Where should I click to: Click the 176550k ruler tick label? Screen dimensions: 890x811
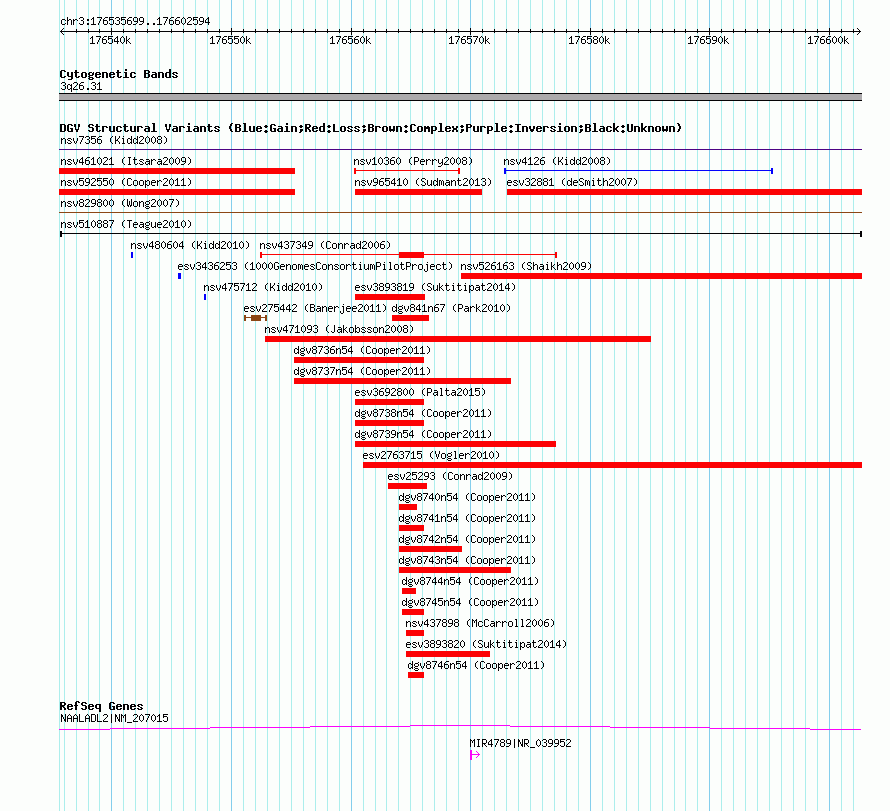pyautogui.click(x=230, y=40)
